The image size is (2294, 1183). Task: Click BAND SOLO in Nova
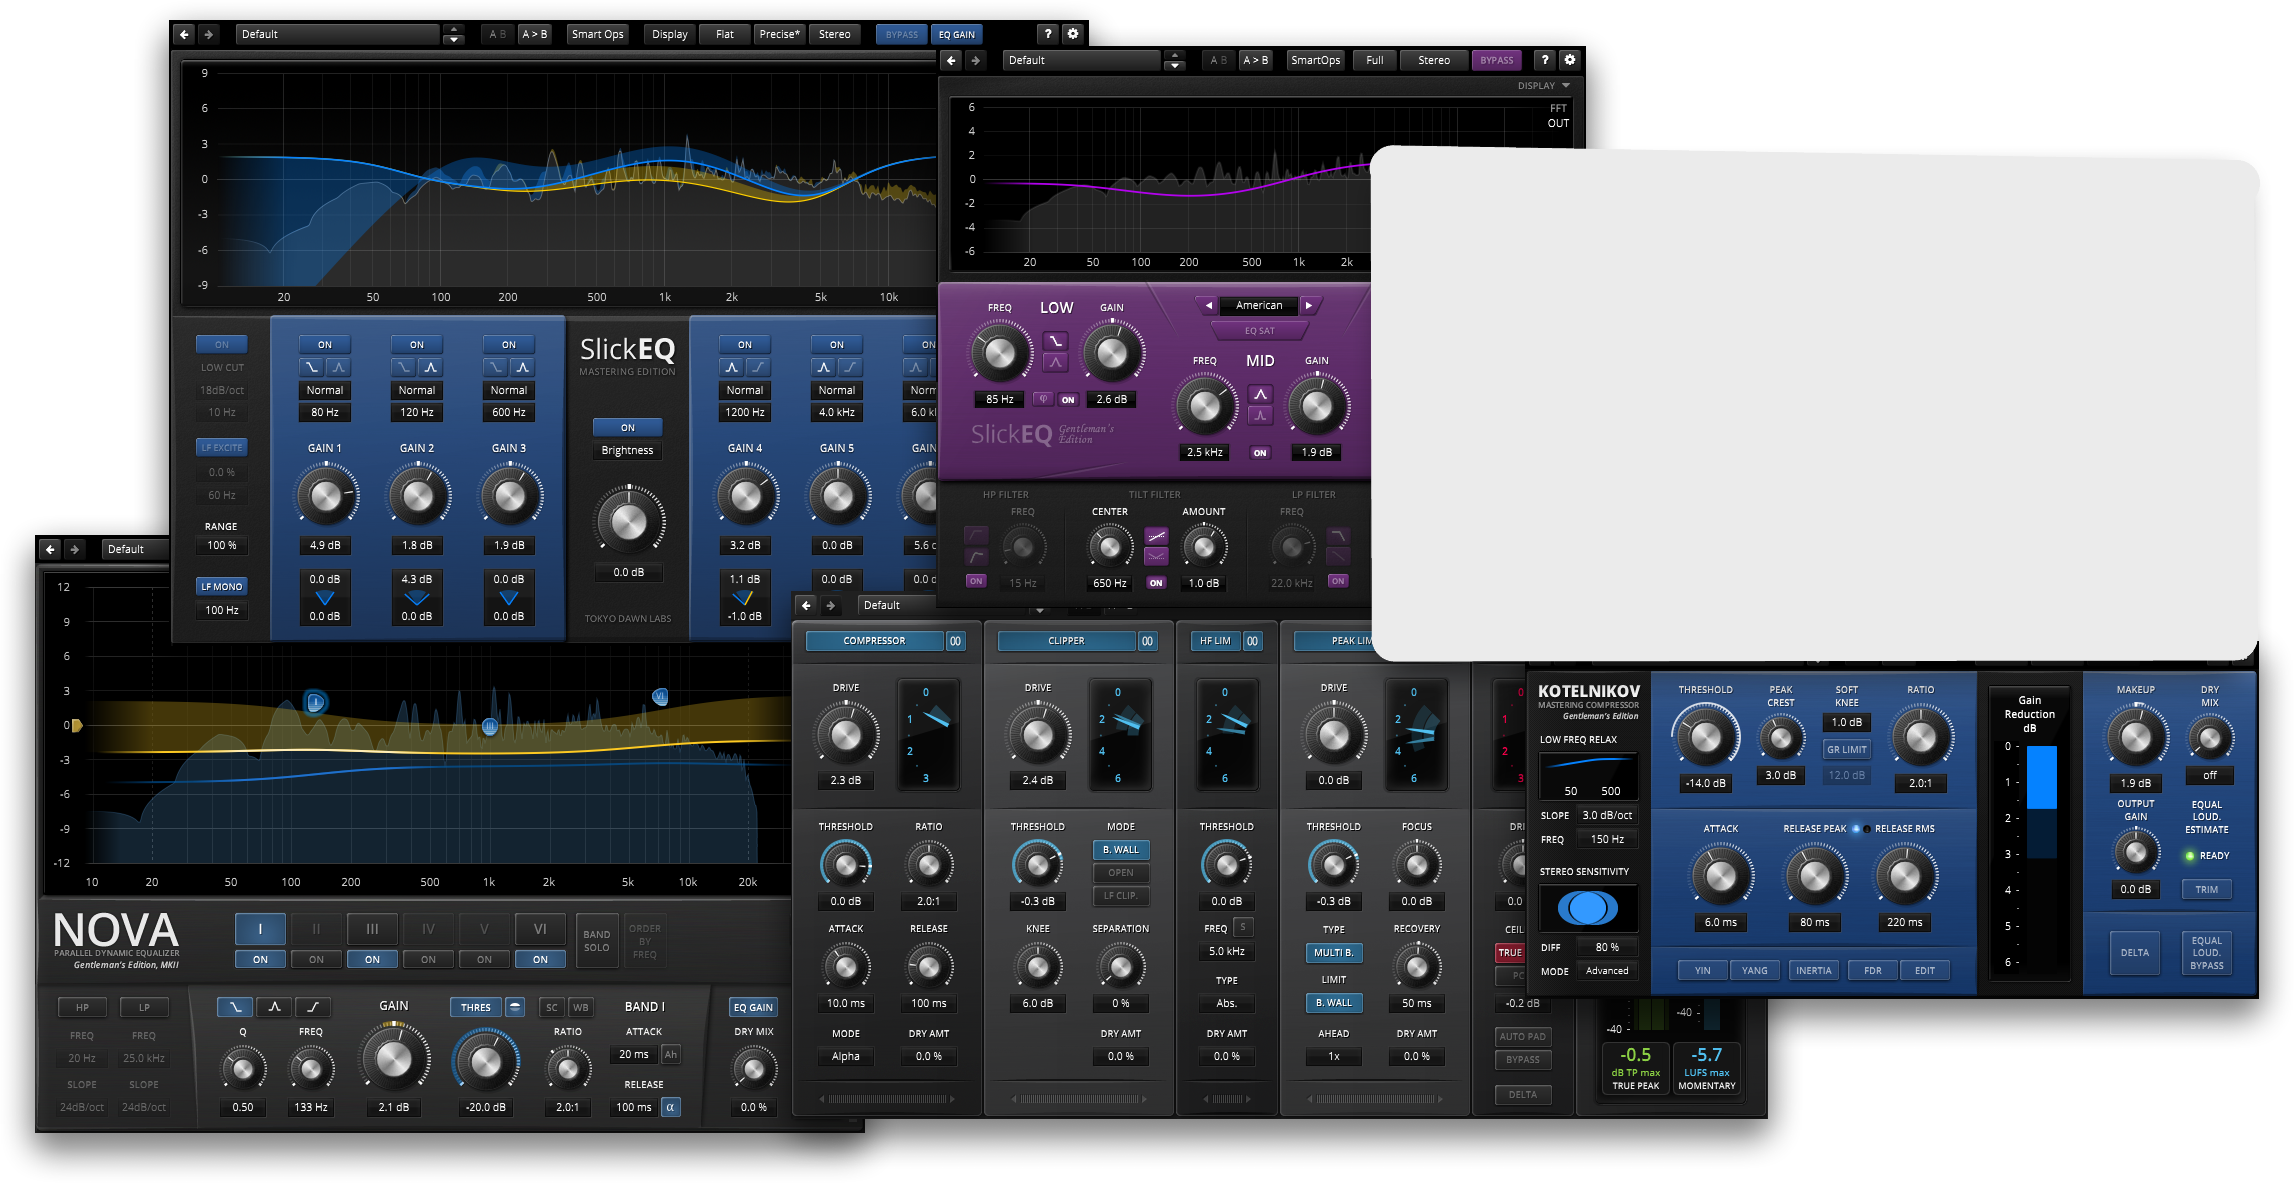(x=597, y=941)
